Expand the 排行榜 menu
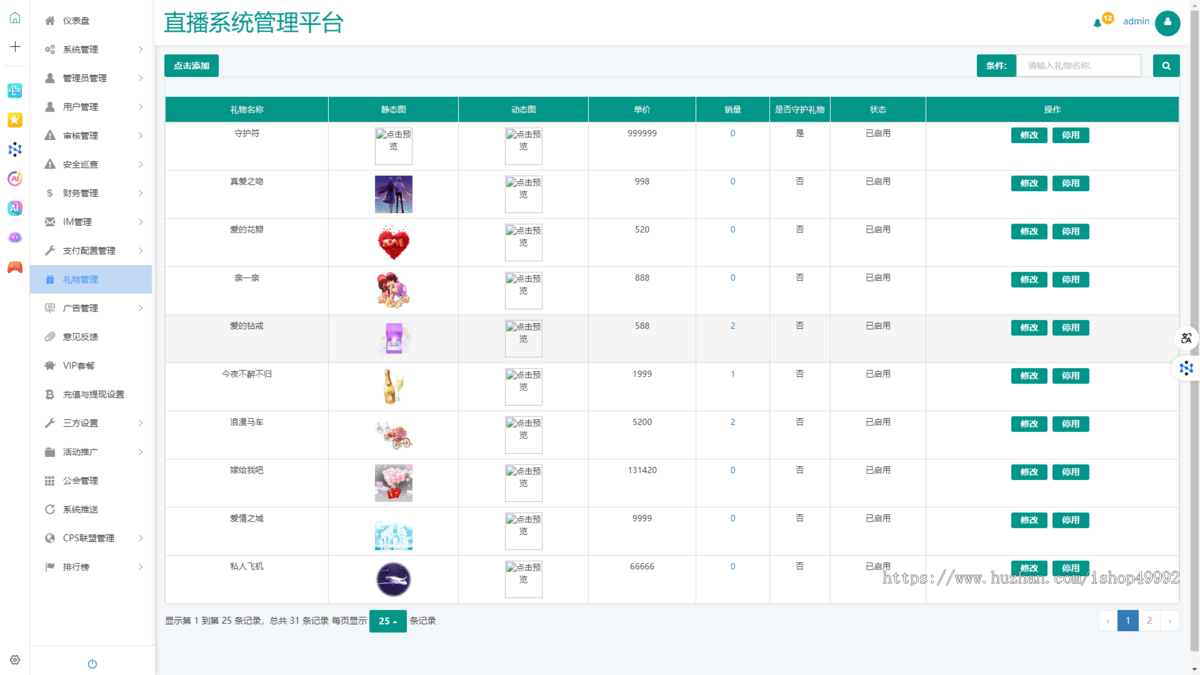This screenshot has height=675, width=1200. (91, 567)
